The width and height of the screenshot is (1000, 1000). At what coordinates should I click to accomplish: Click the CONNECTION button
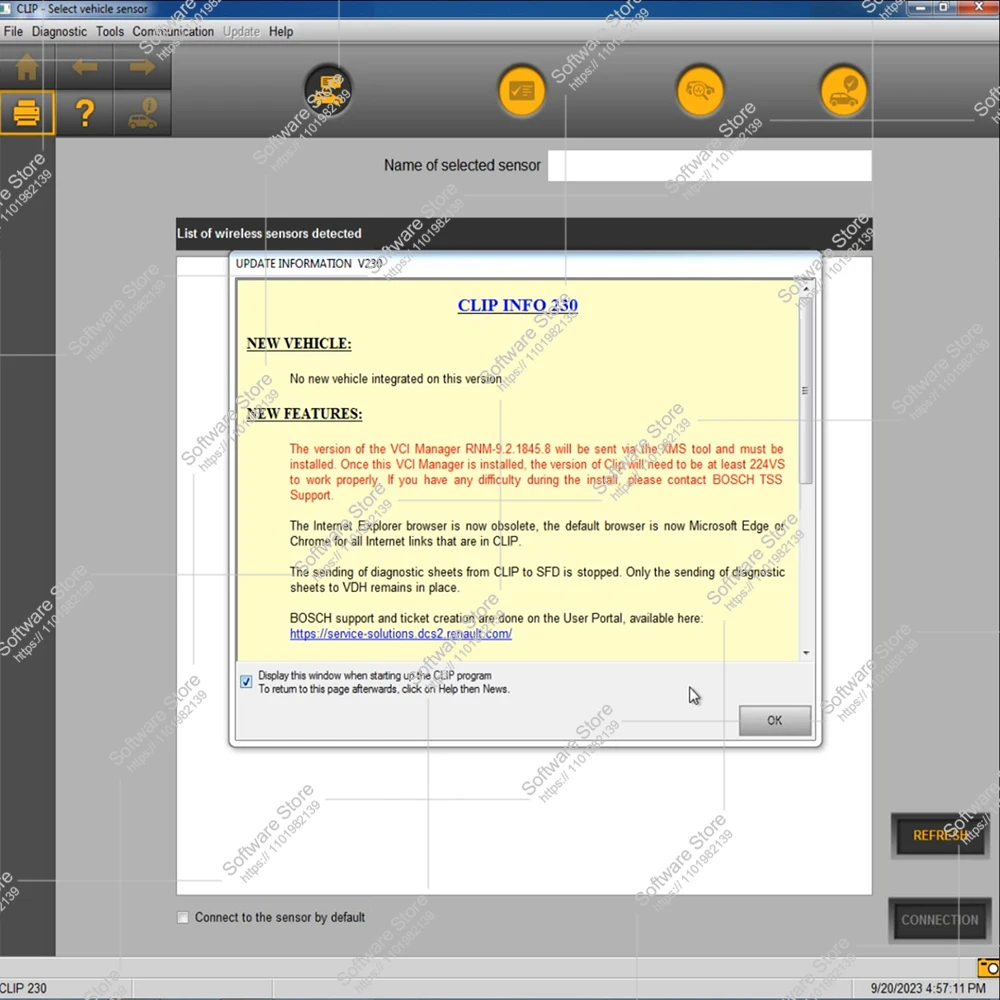[939, 920]
